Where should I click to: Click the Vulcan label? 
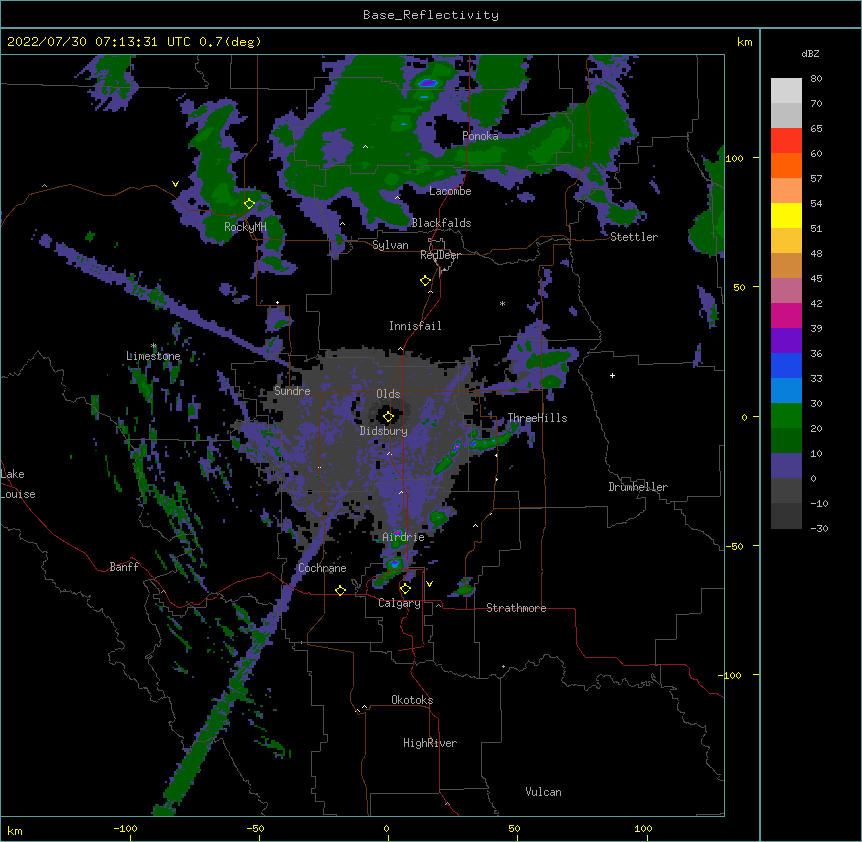tap(543, 792)
